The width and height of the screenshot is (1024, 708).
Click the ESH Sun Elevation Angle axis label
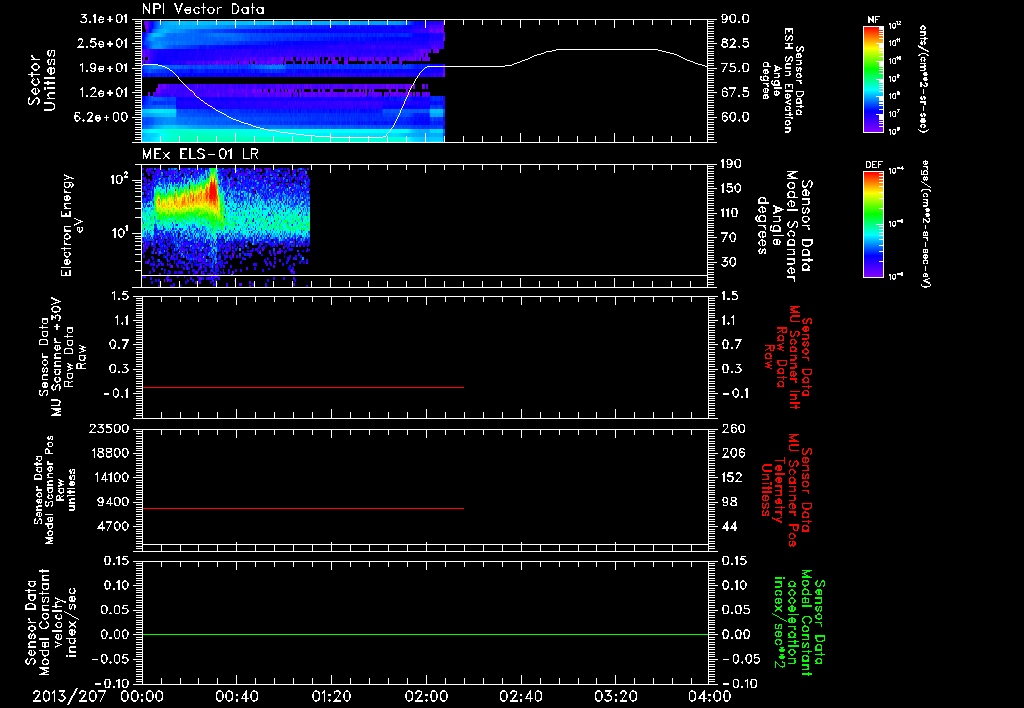pyautogui.click(x=782, y=80)
